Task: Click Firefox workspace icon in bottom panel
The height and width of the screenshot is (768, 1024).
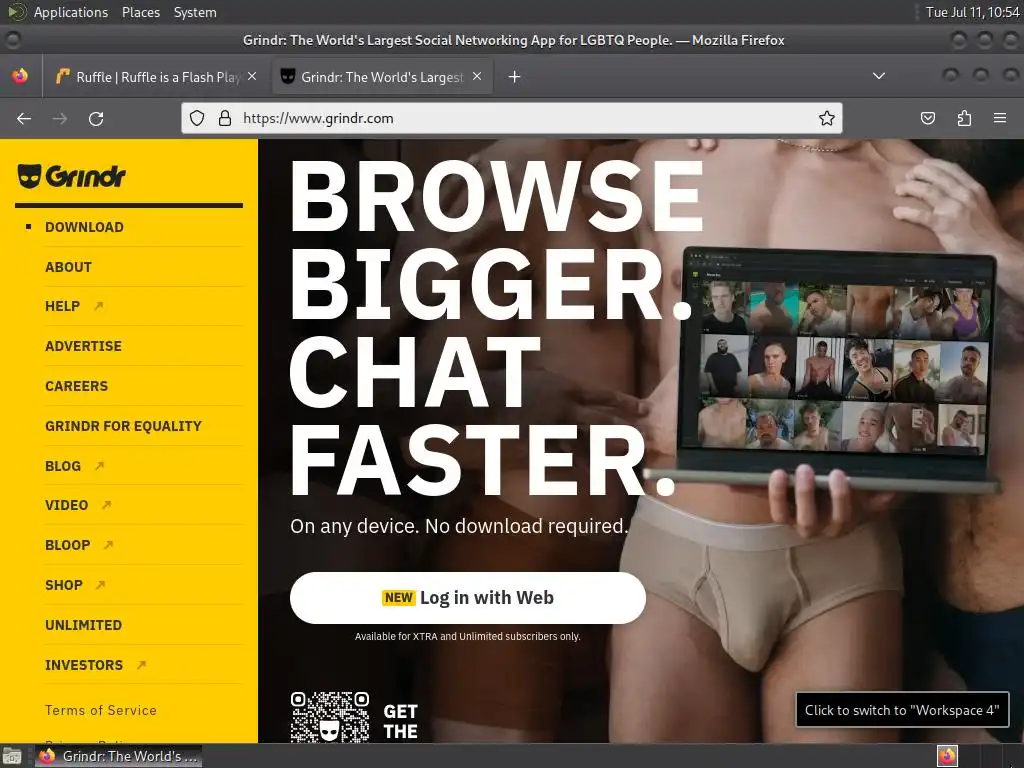Action: click(948, 756)
